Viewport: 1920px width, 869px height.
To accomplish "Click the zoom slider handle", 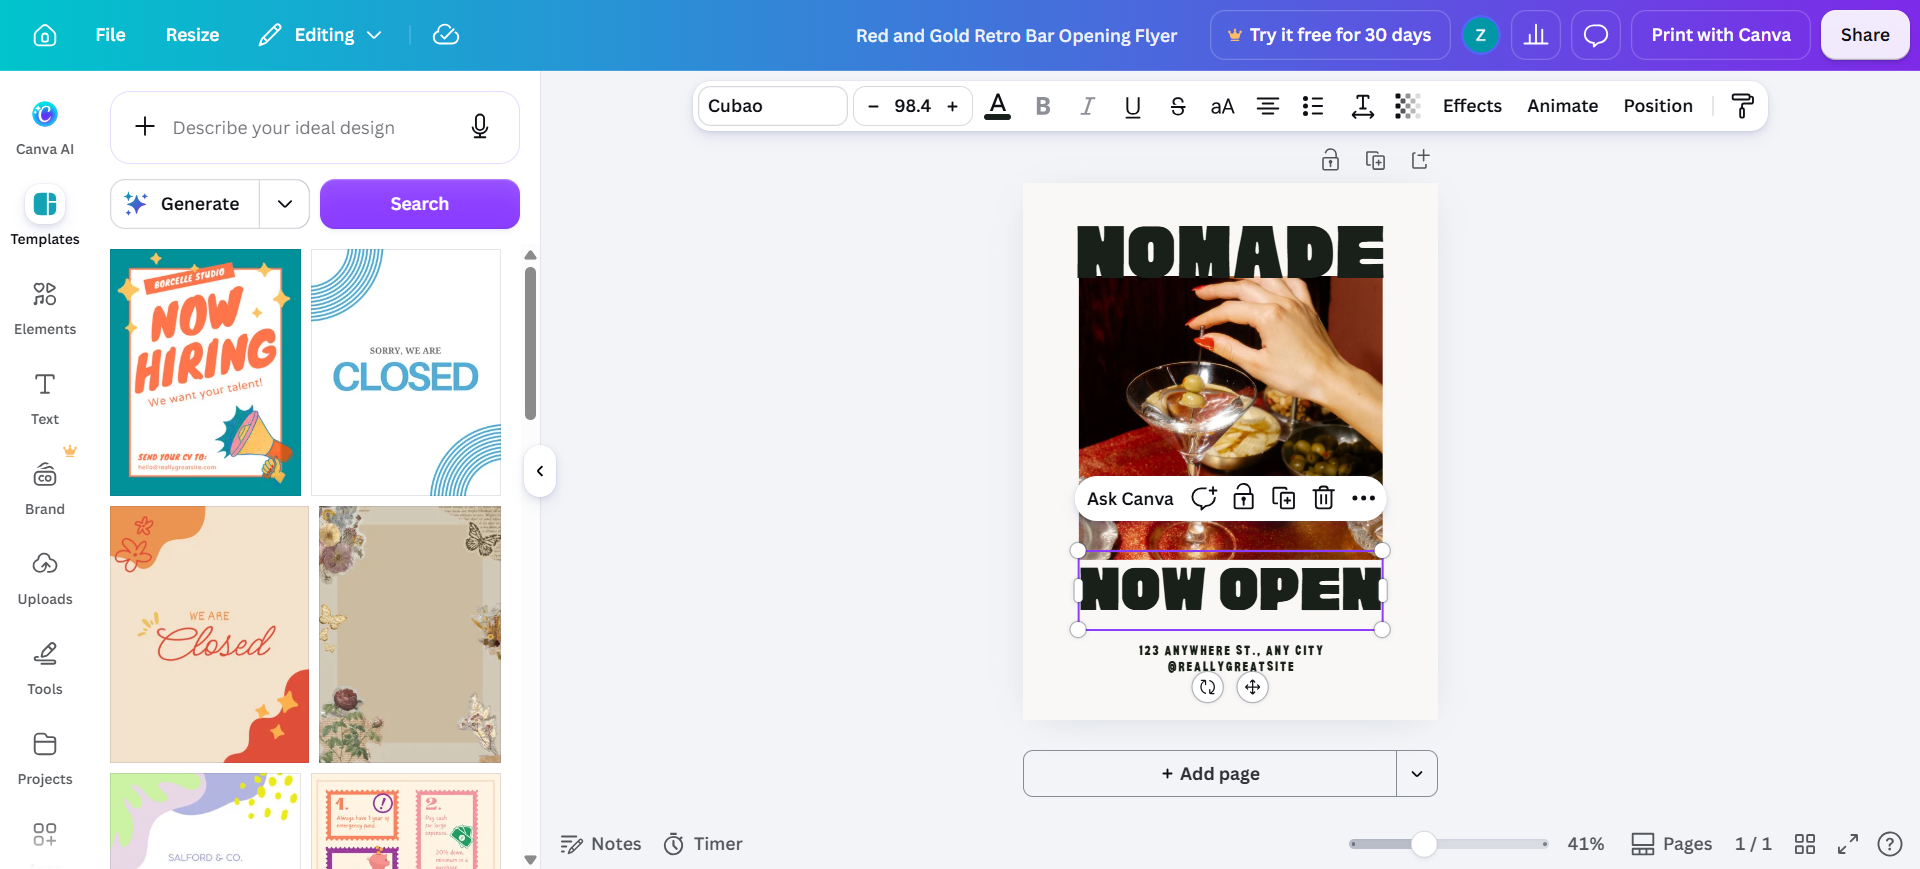I will [1424, 844].
